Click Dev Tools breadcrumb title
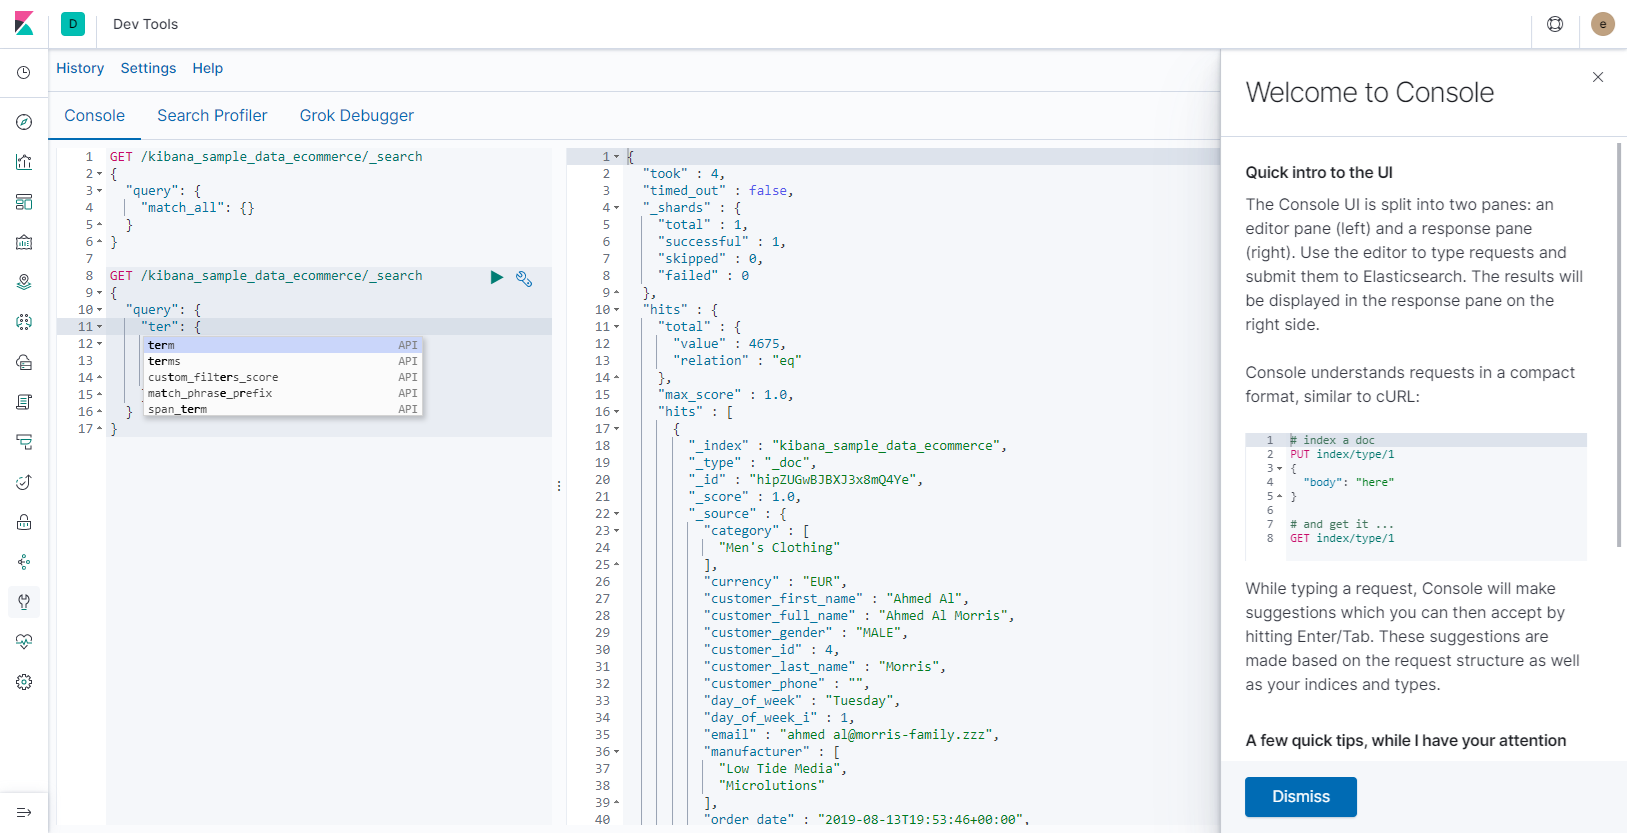 point(146,24)
